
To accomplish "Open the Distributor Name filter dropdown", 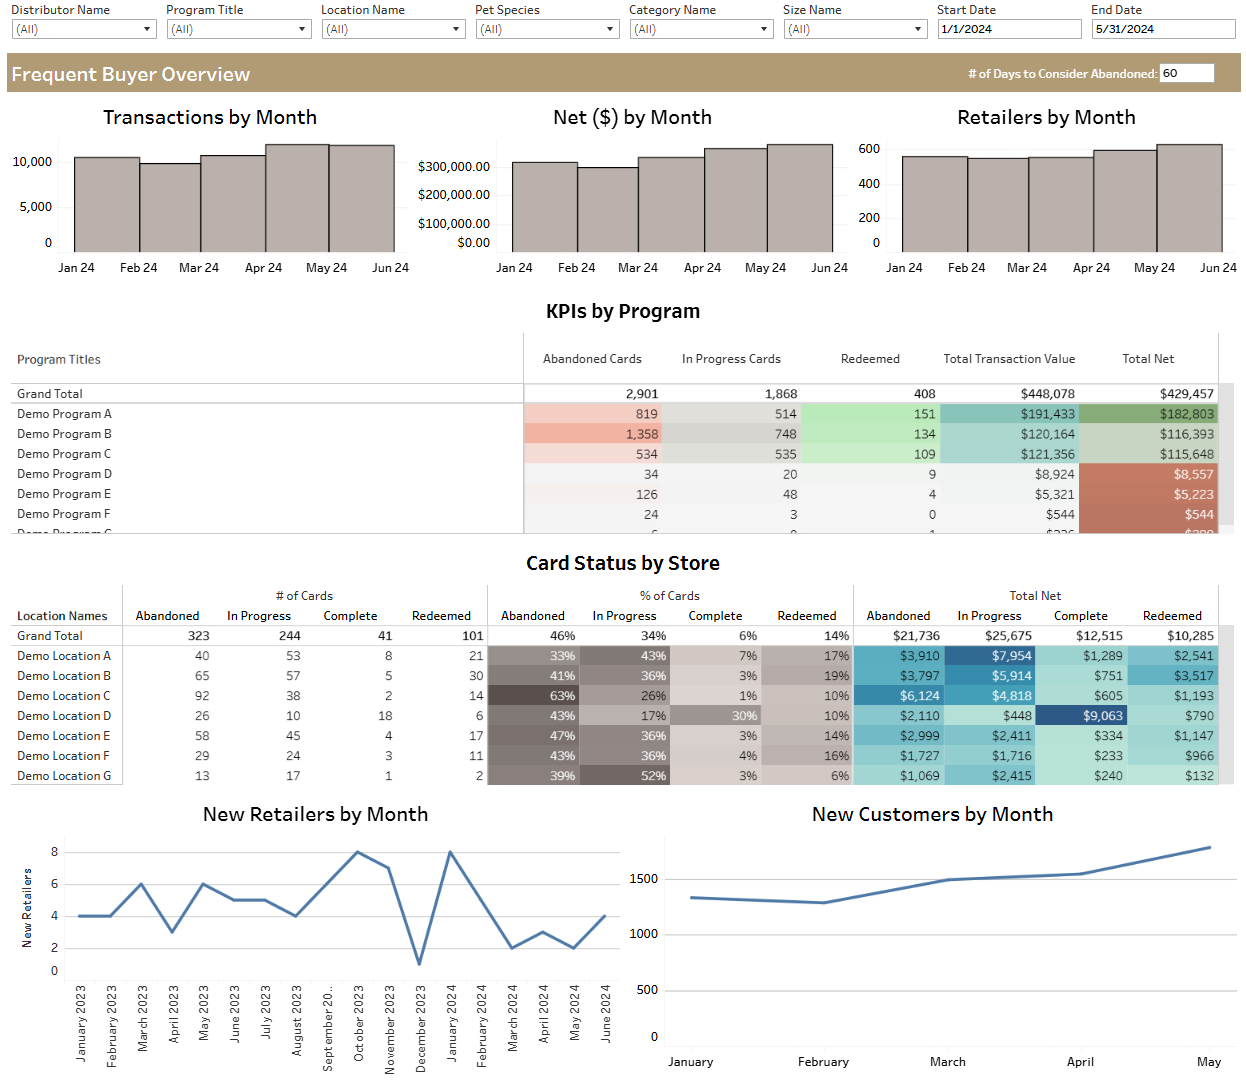I will (84, 29).
